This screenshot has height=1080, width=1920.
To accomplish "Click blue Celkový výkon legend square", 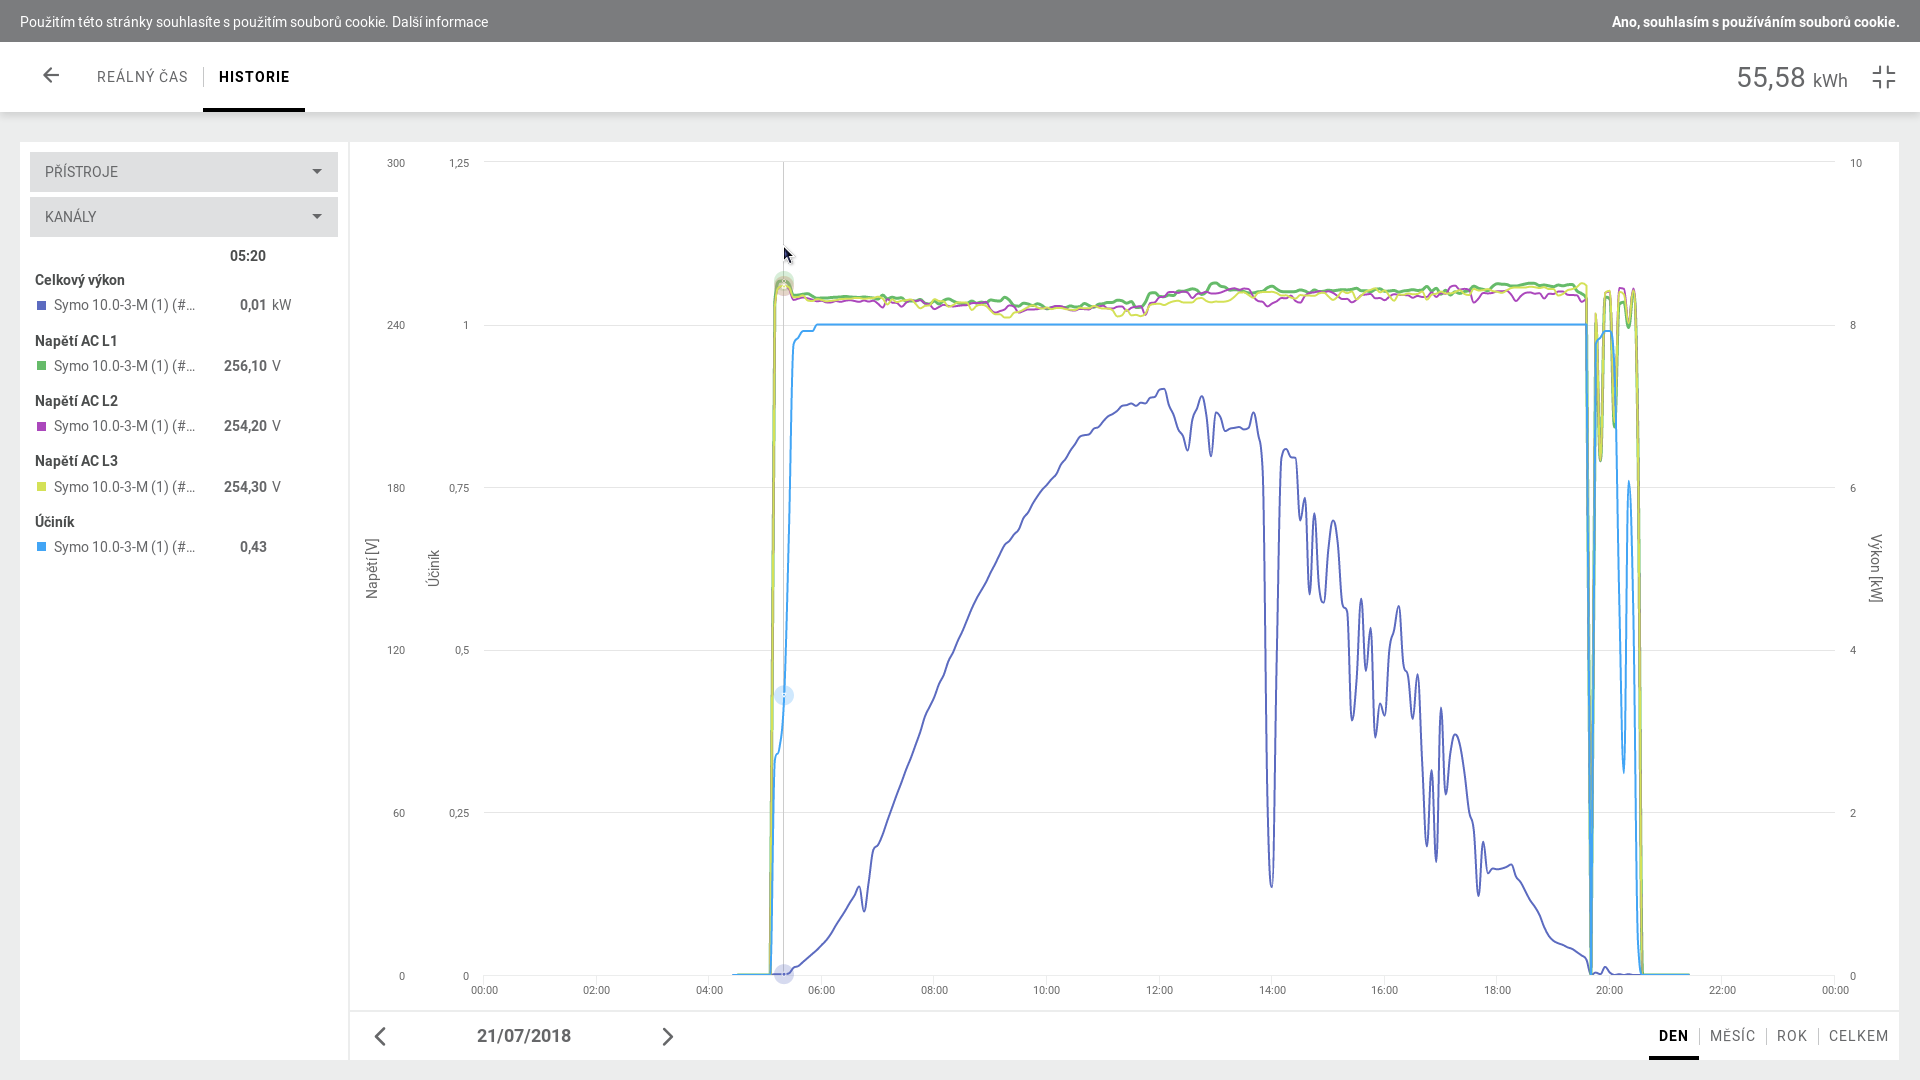I will tap(42, 306).
